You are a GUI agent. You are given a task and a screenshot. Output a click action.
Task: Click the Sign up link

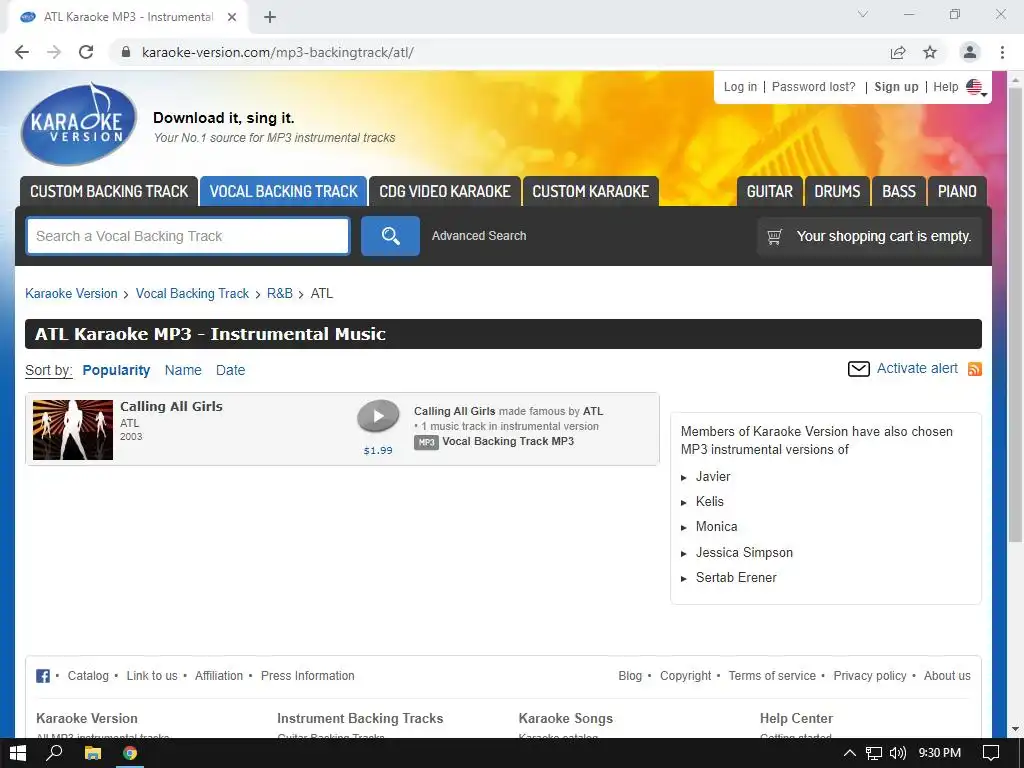896,87
